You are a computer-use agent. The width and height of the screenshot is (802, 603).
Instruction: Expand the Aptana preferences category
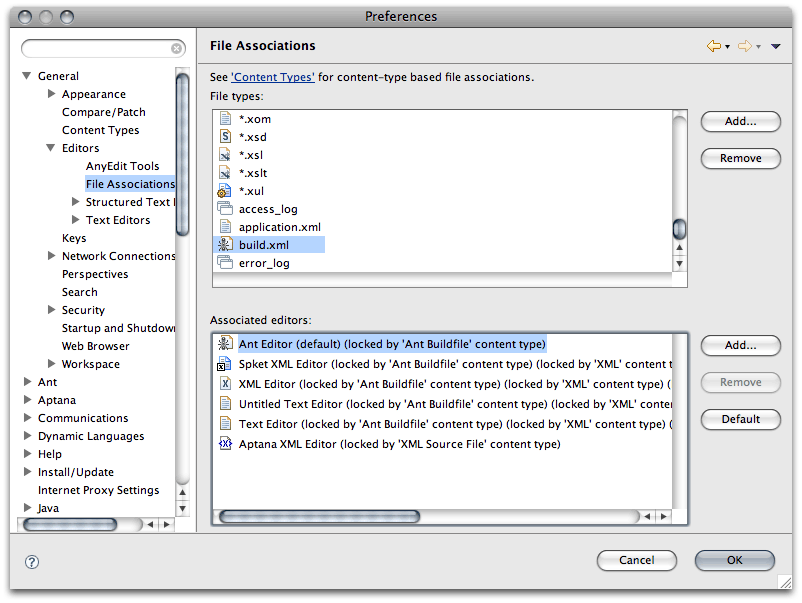(x=27, y=400)
